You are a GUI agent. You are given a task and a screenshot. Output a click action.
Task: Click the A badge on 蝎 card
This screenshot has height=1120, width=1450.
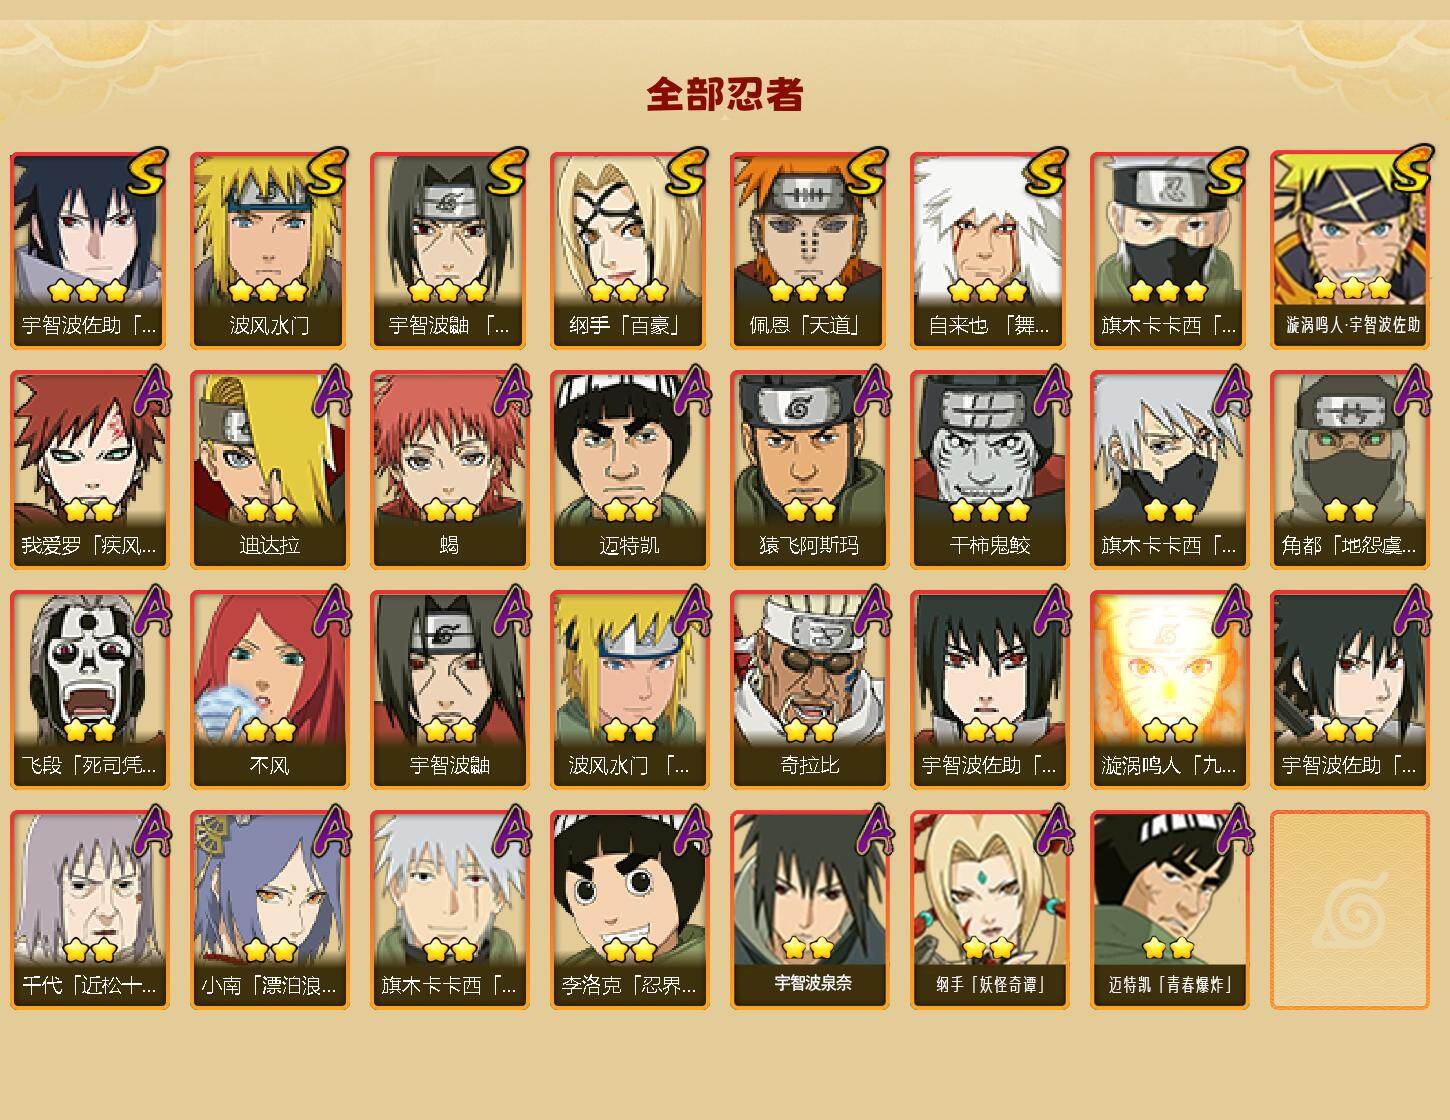[511, 392]
